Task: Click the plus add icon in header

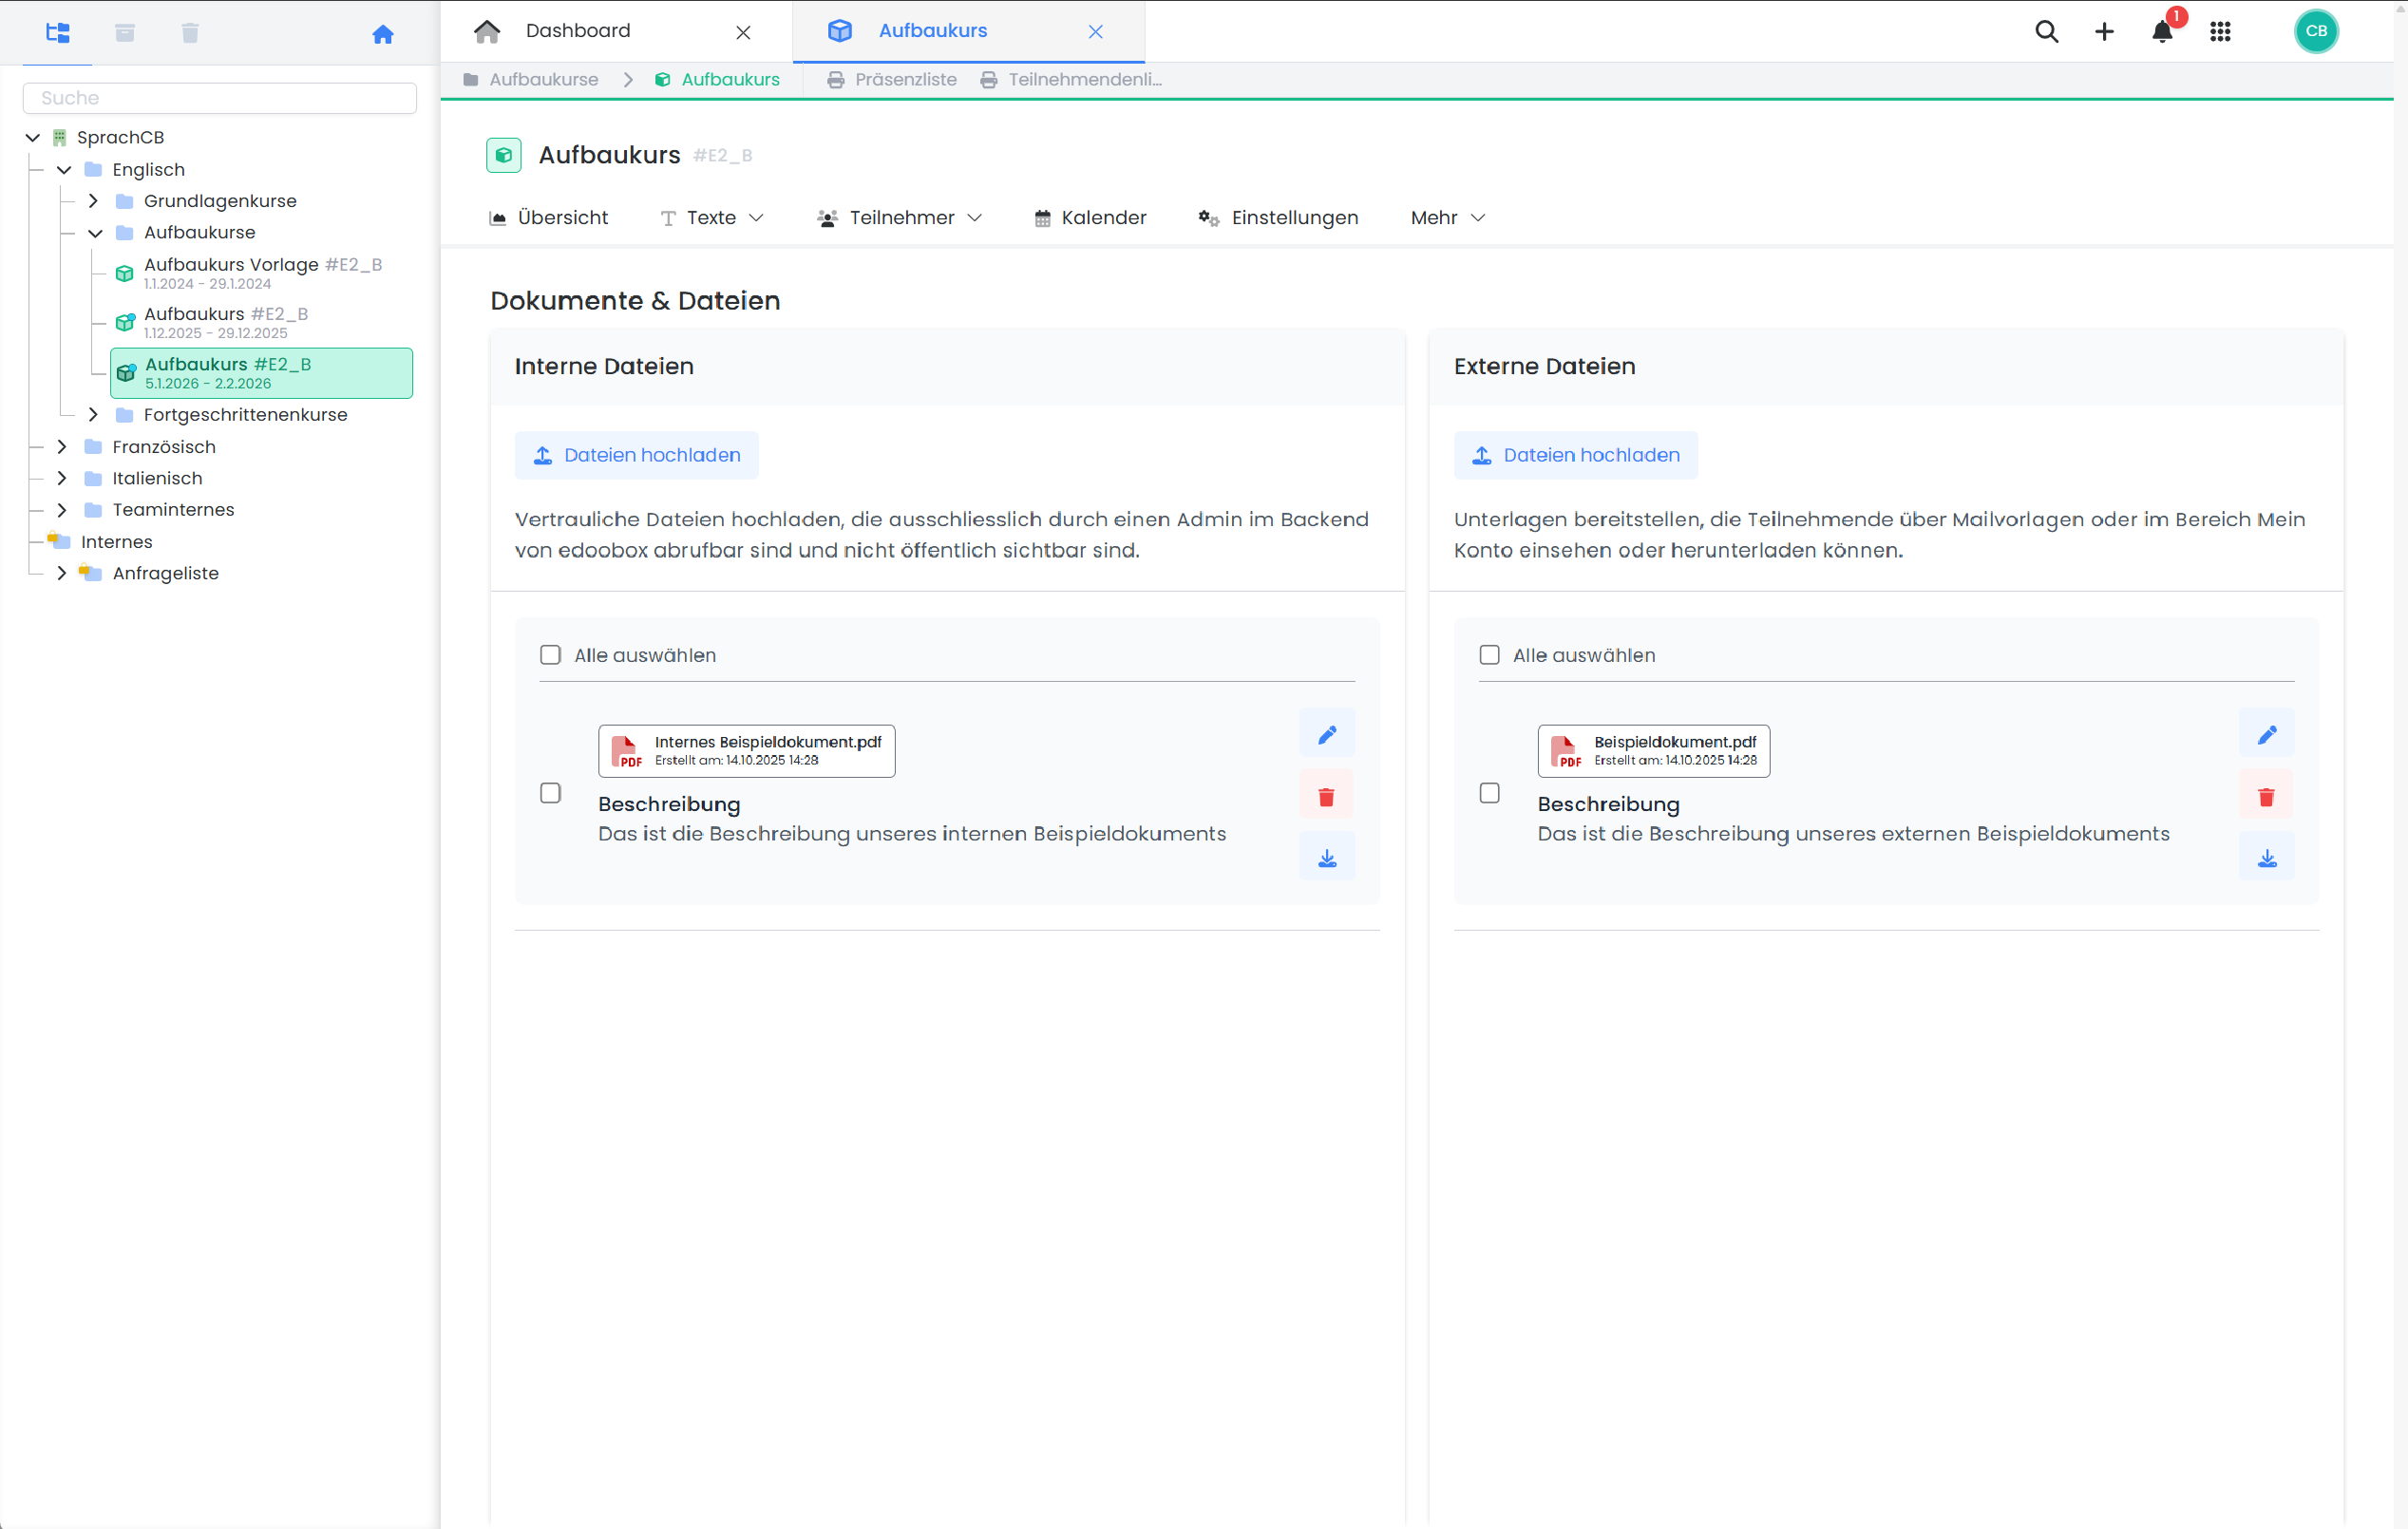Action: tap(2104, 32)
